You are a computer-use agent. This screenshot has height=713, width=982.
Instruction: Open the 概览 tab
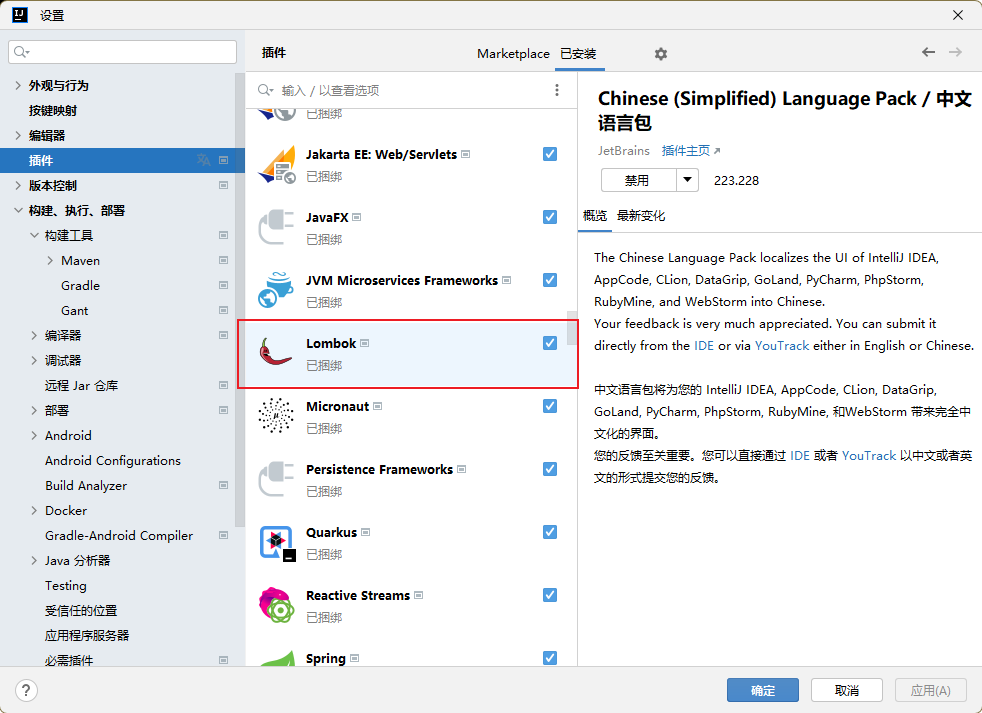tap(595, 216)
